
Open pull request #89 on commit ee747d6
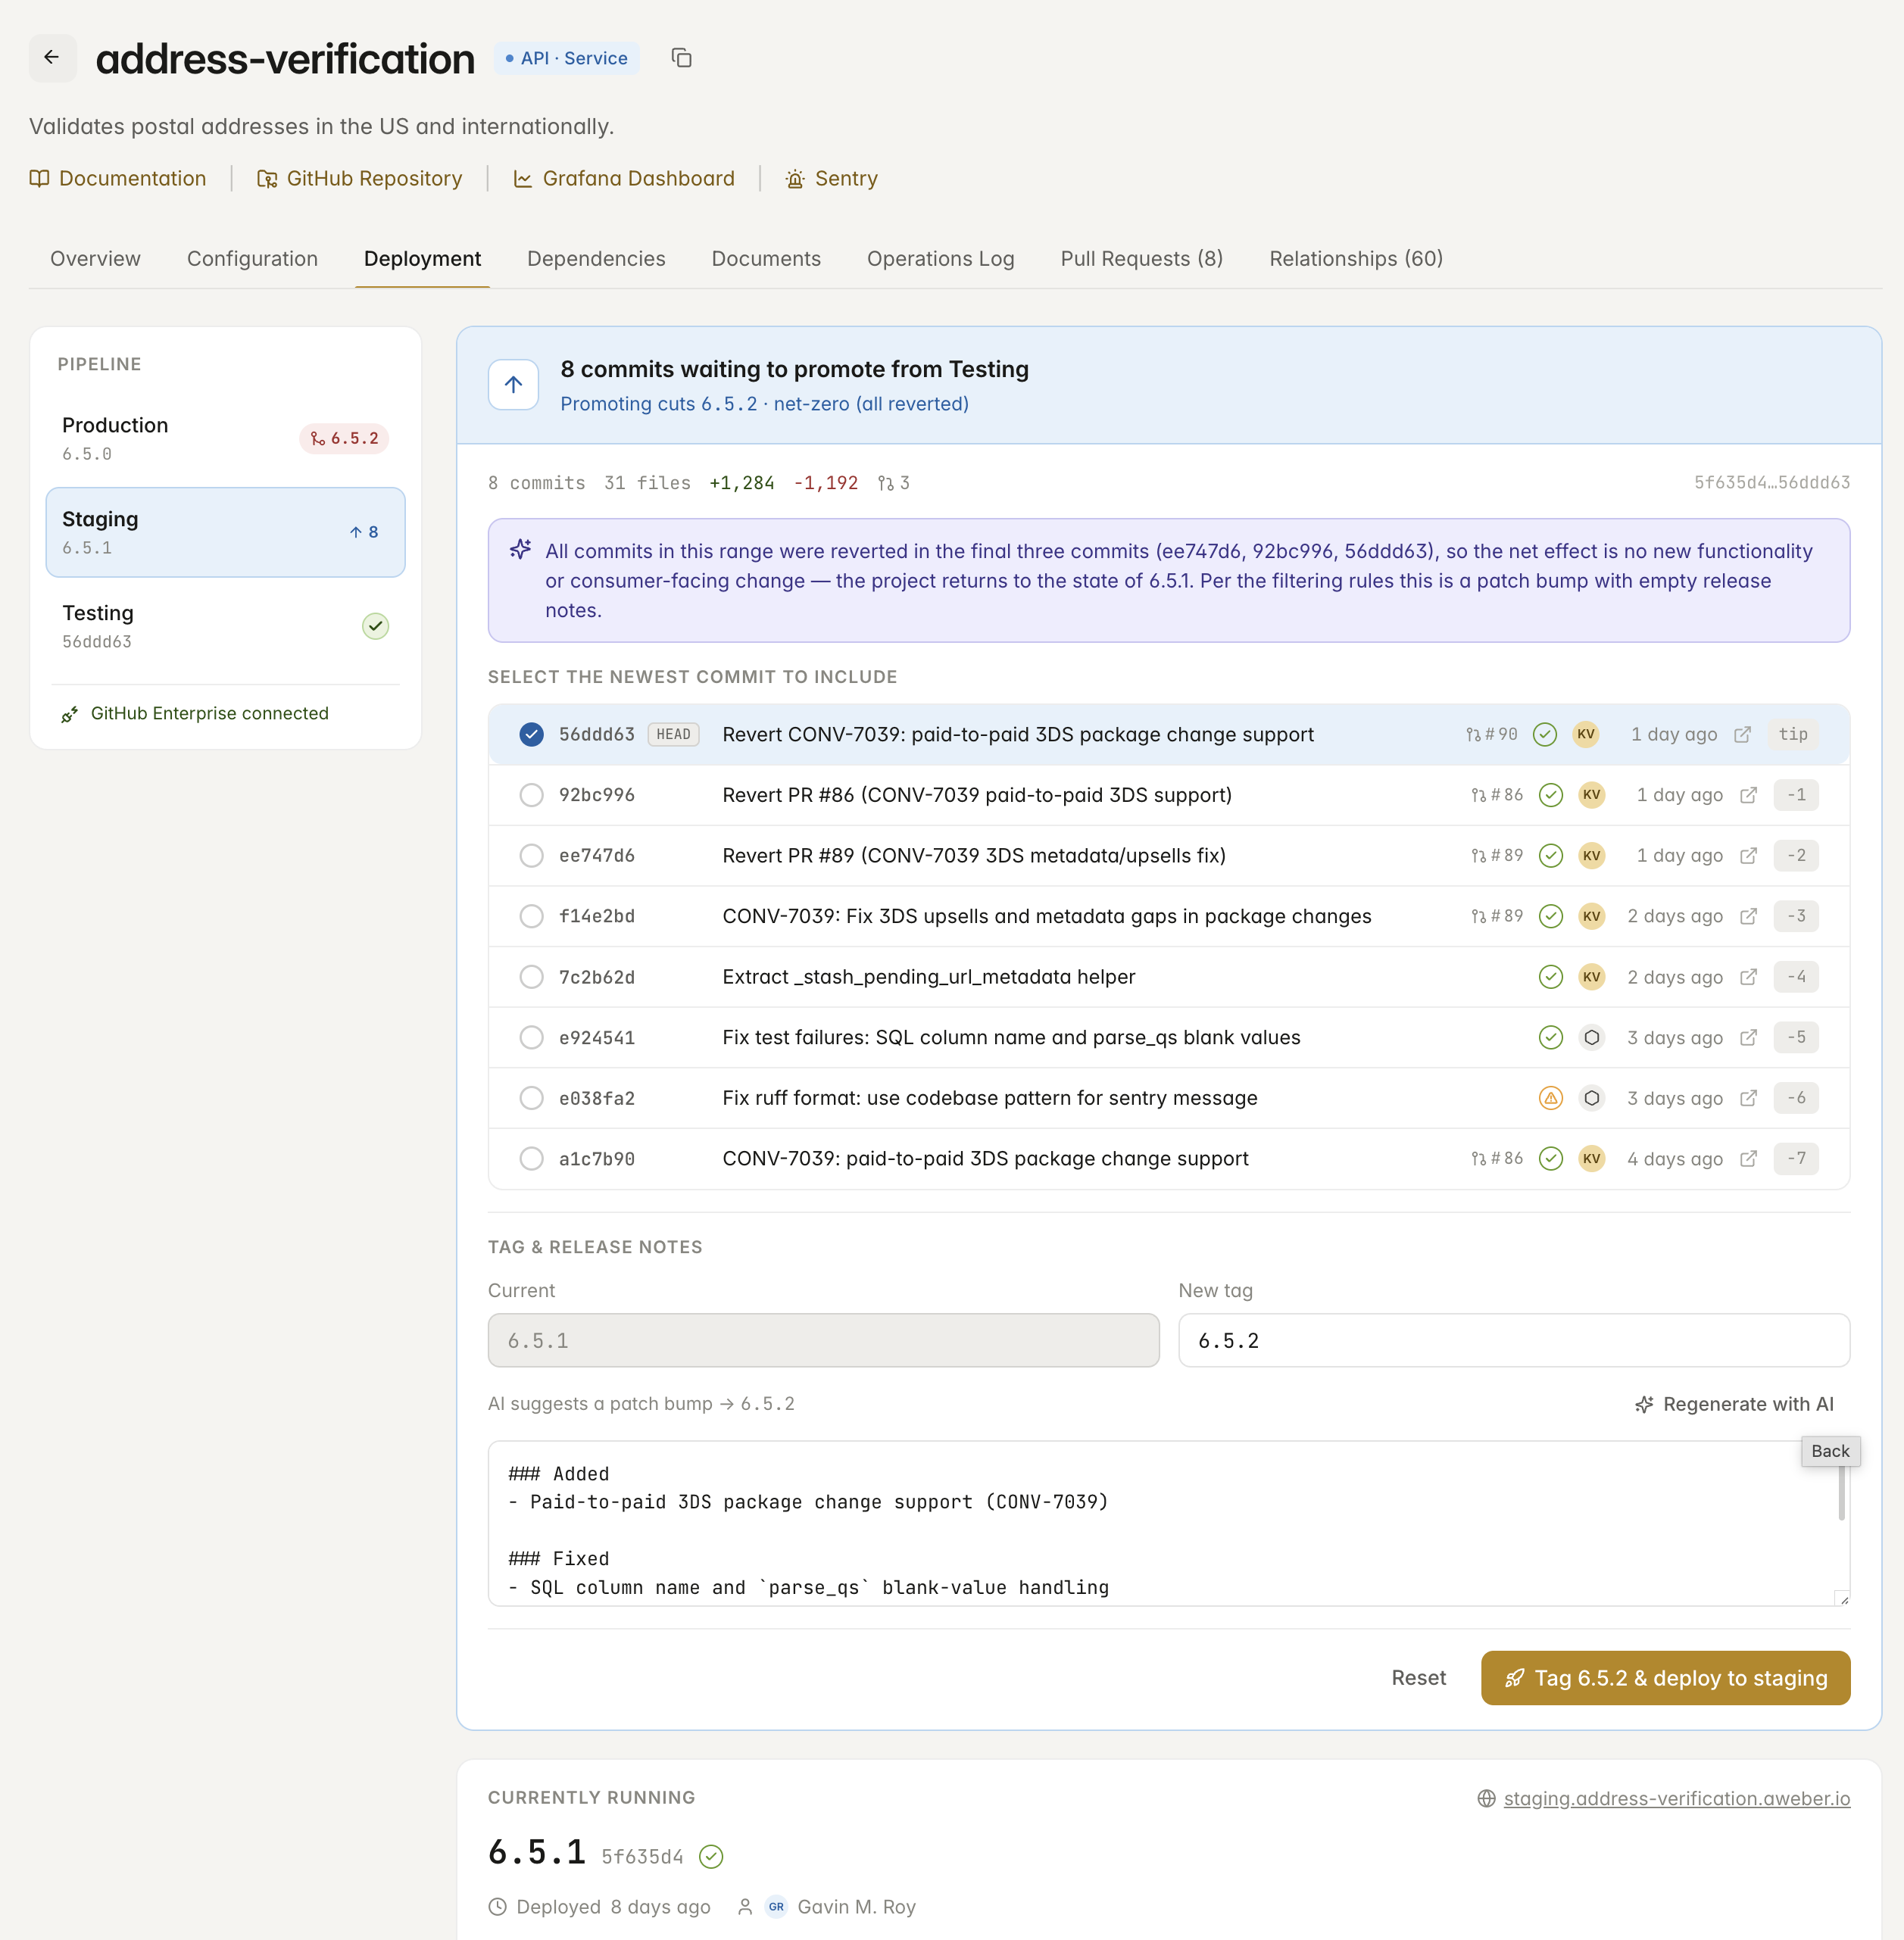[1497, 855]
